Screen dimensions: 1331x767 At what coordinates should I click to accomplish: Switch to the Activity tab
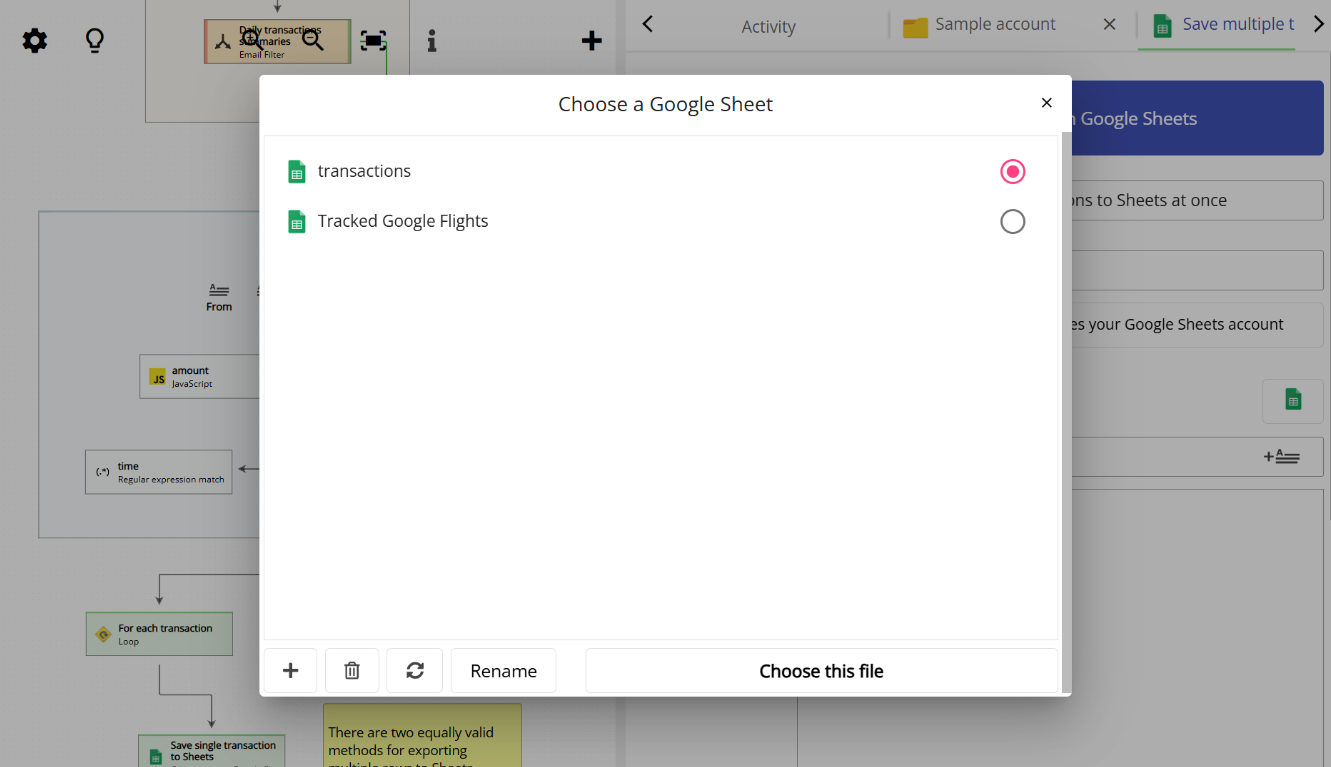[768, 26]
